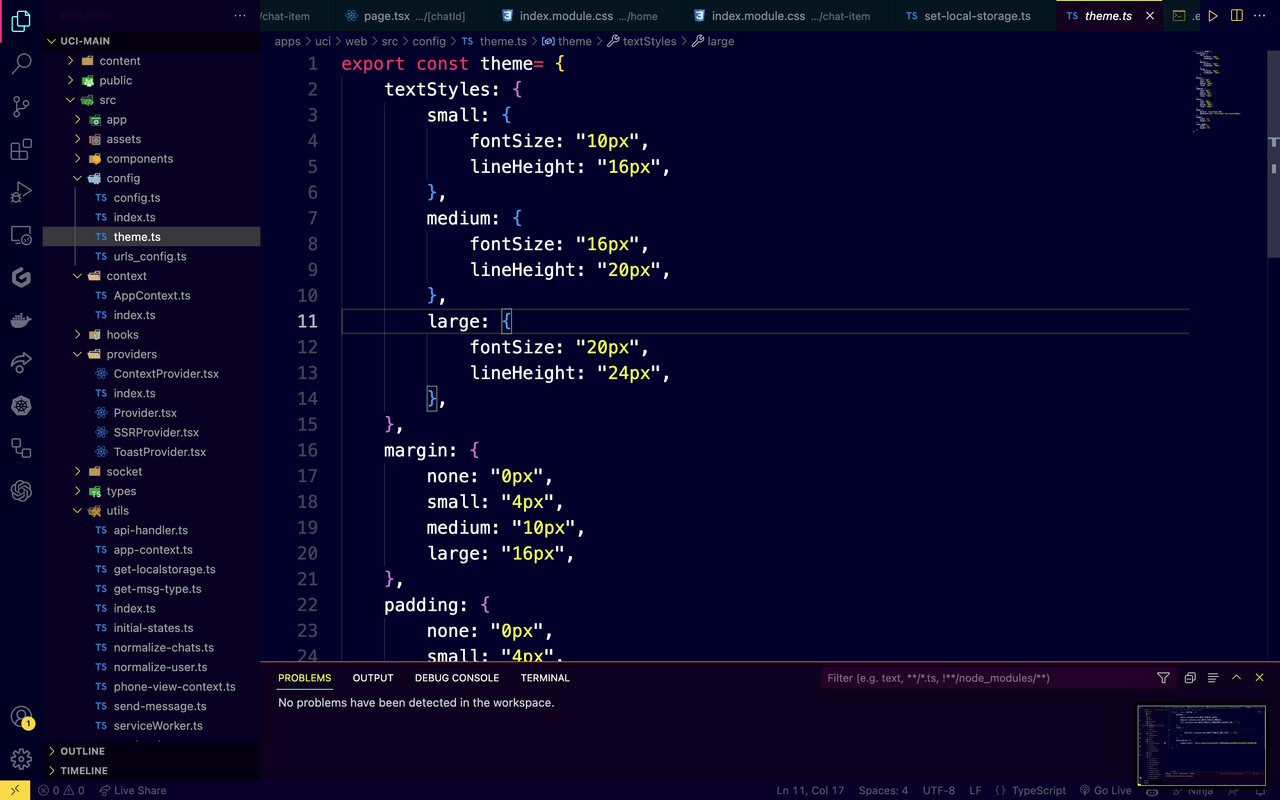
Task: Open the Run and Debug view
Action: 21,193
